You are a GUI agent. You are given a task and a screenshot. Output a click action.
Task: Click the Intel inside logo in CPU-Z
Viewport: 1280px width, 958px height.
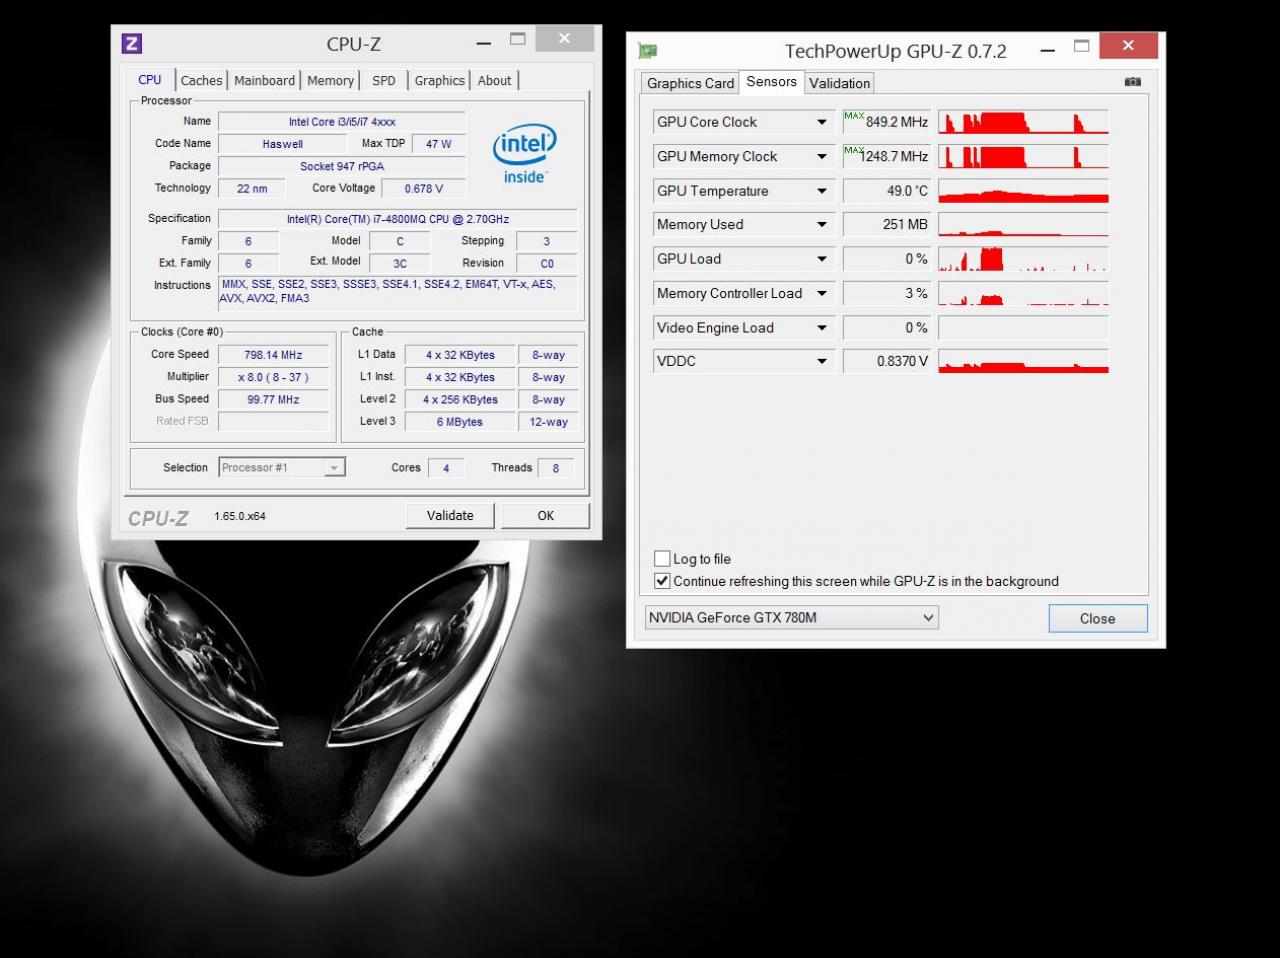pyautogui.click(x=524, y=153)
